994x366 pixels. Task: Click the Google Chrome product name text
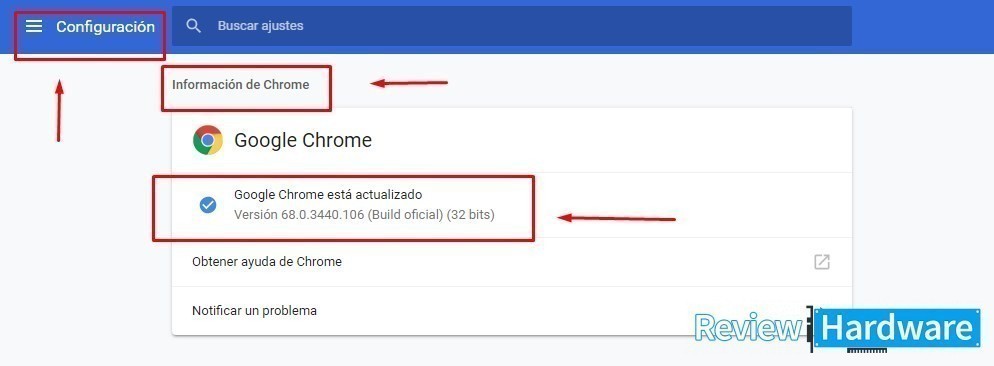[x=303, y=140]
